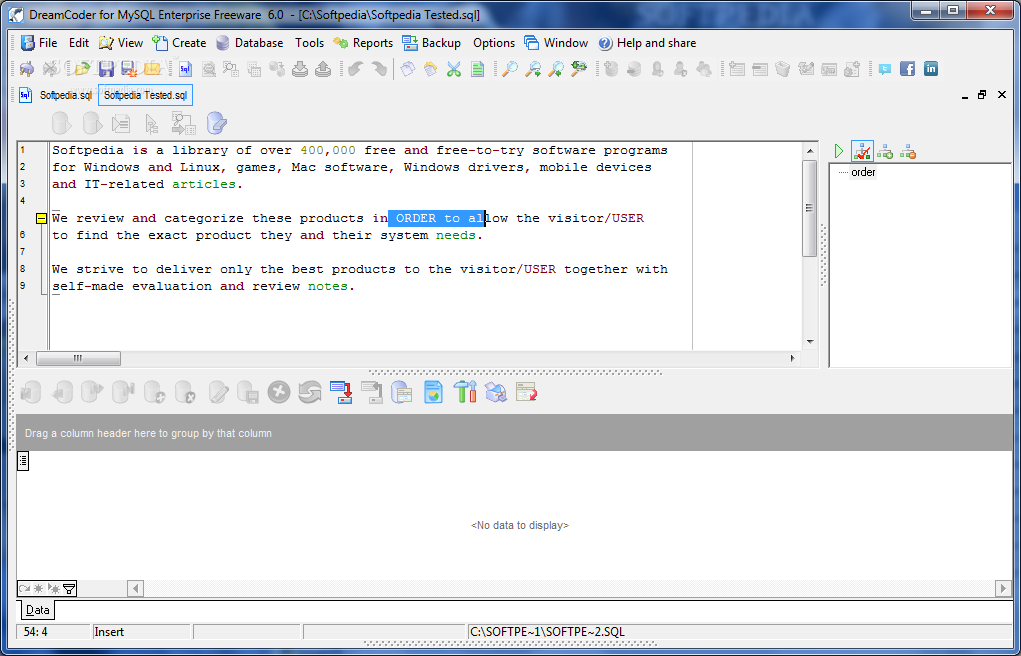Click the refresh data arrows icon

click(x=310, y=393)
